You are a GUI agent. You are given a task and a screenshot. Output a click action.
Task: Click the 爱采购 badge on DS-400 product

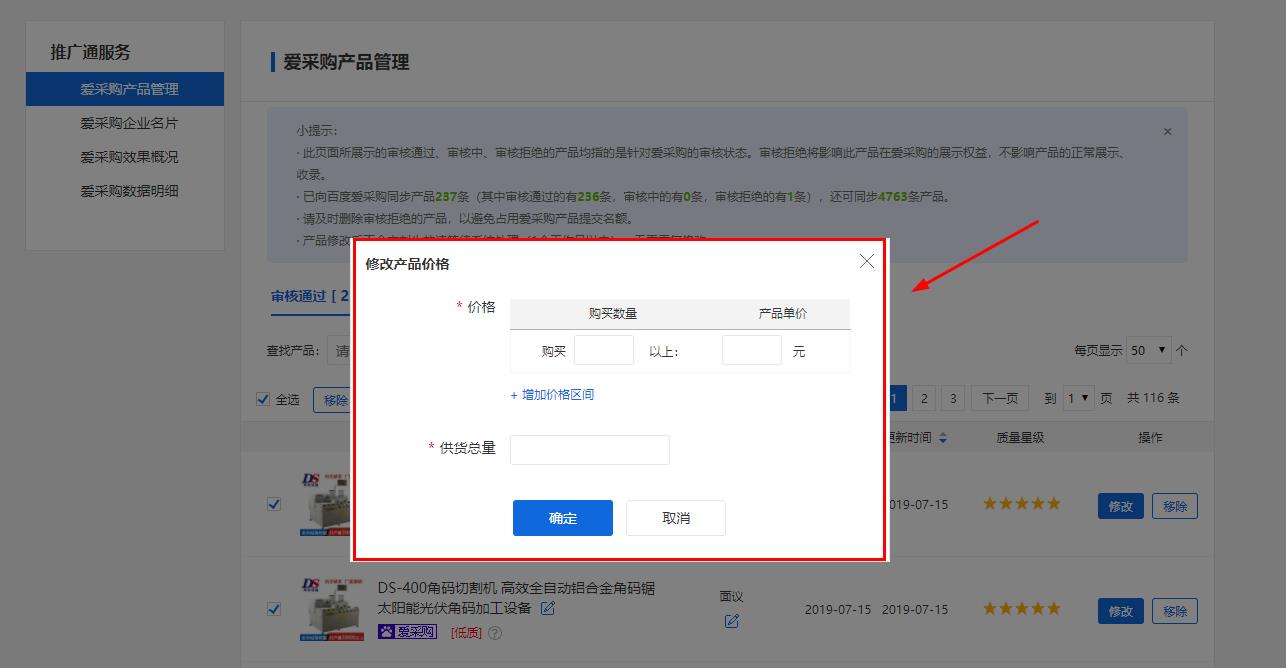click(407, 632)
